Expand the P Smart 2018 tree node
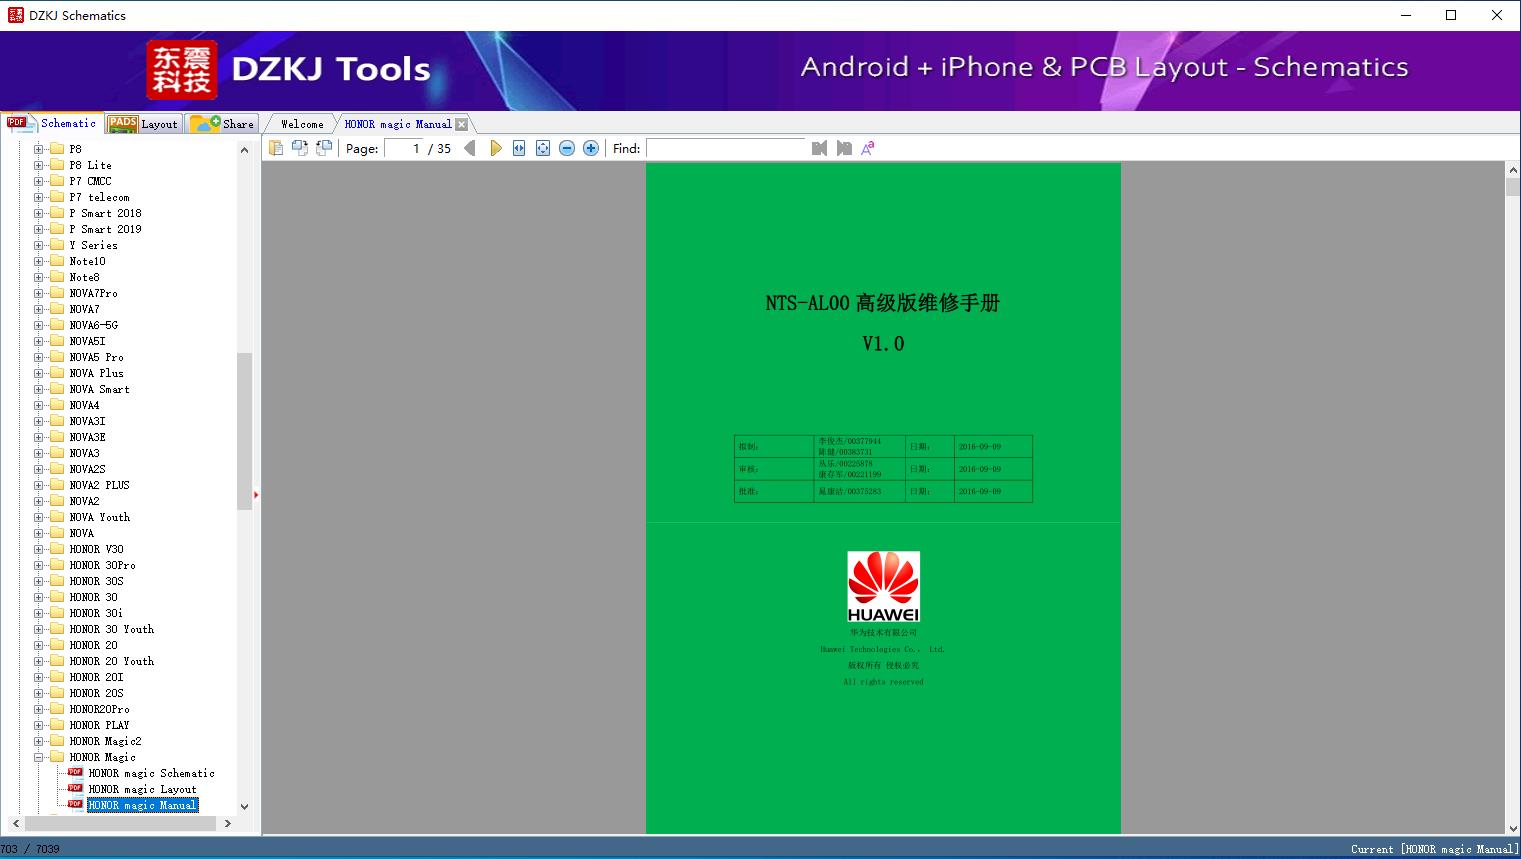The height and width of the screenshot is (859, 1521). (x=39, y=213)
